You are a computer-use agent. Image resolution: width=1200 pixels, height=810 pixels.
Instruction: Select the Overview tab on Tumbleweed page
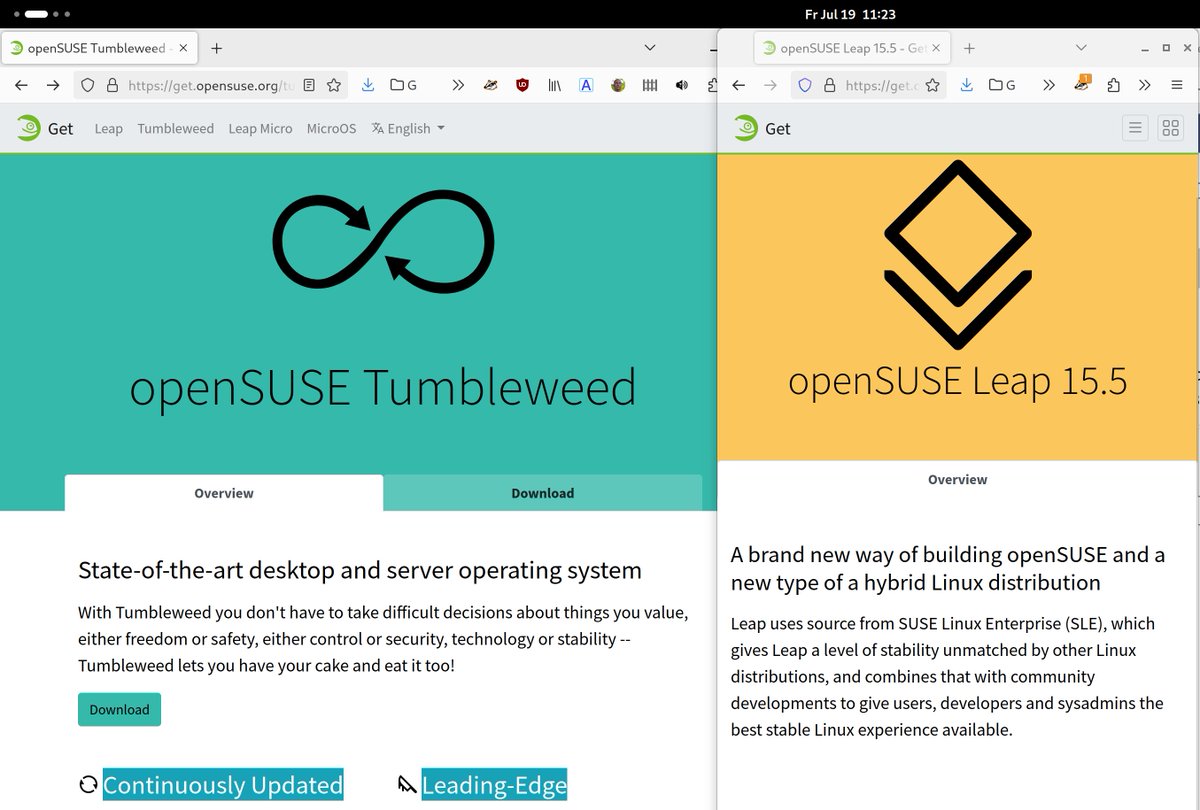click(224, 493)
